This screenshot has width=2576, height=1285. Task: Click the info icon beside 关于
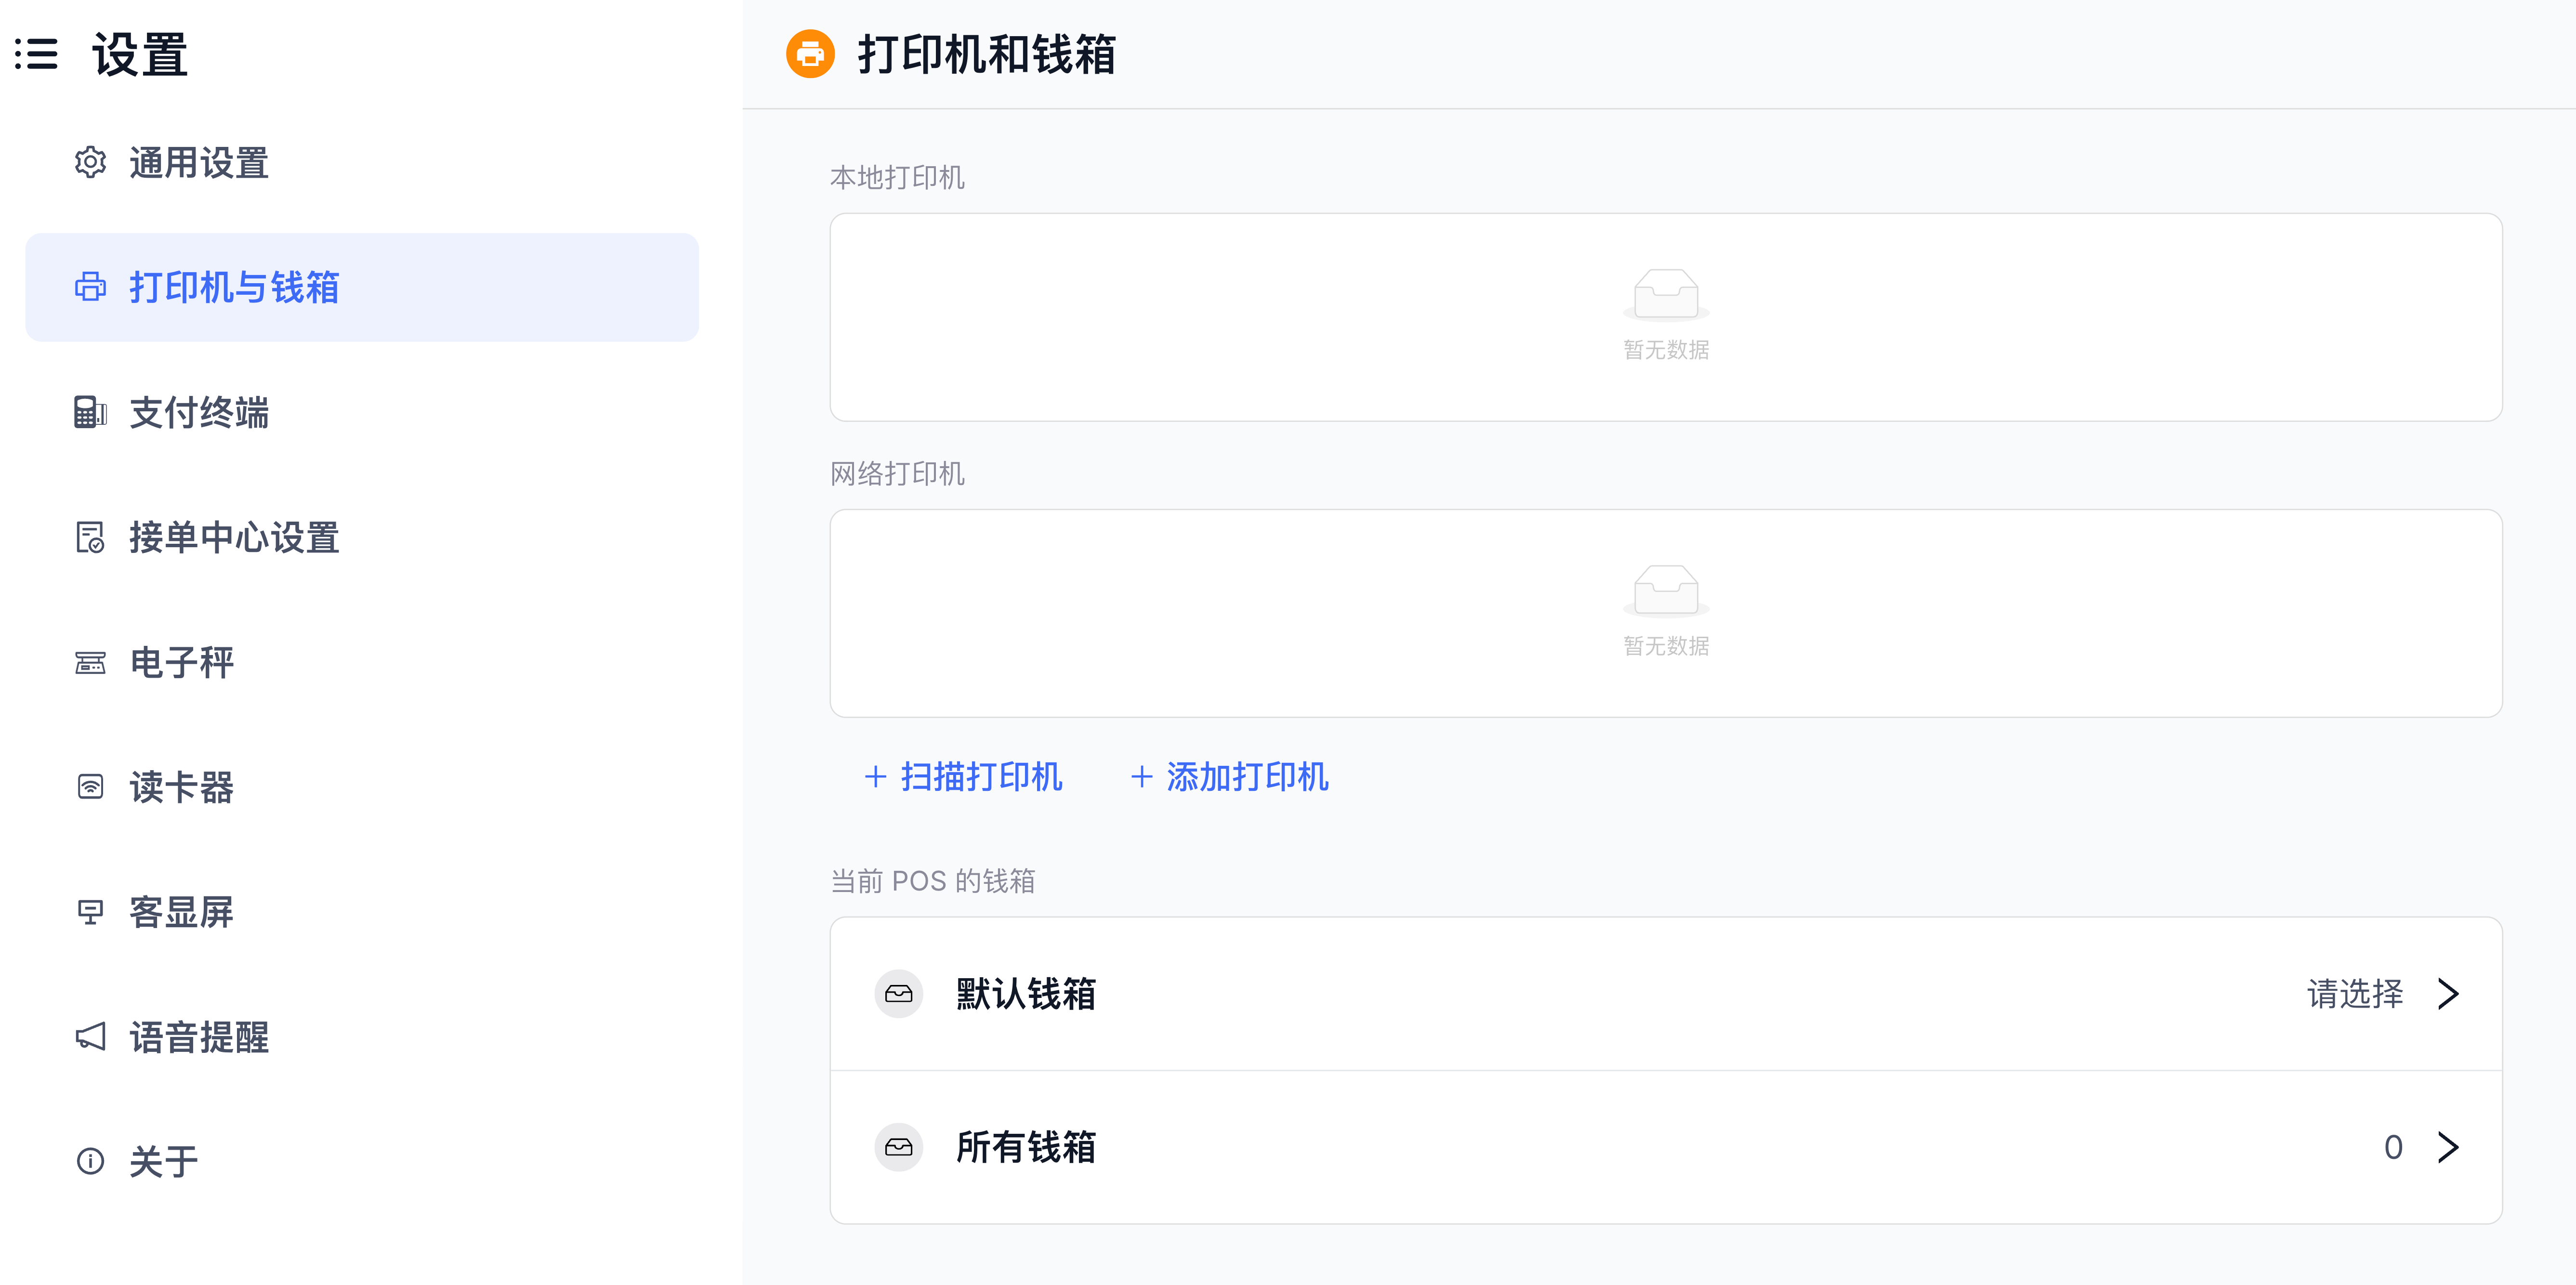coord(90,1161)
